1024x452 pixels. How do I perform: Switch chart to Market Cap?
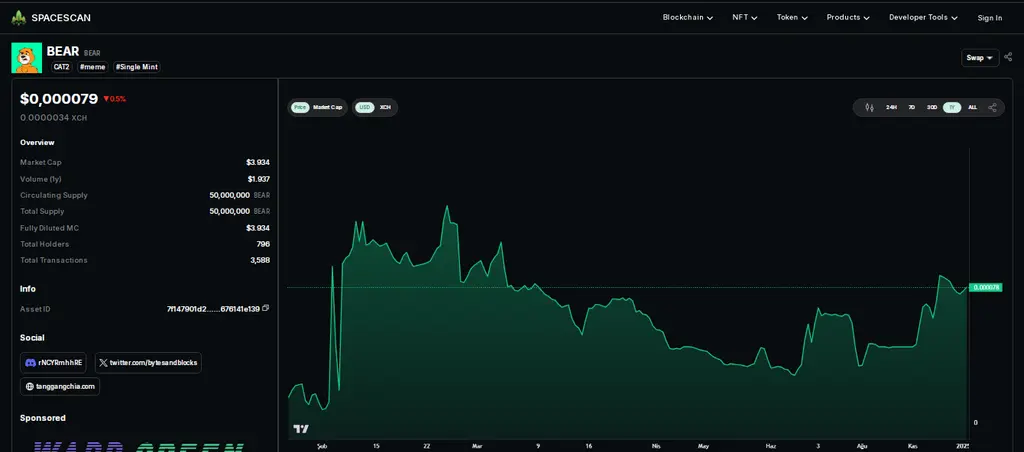pyautogui.click(x=327, y=107)
